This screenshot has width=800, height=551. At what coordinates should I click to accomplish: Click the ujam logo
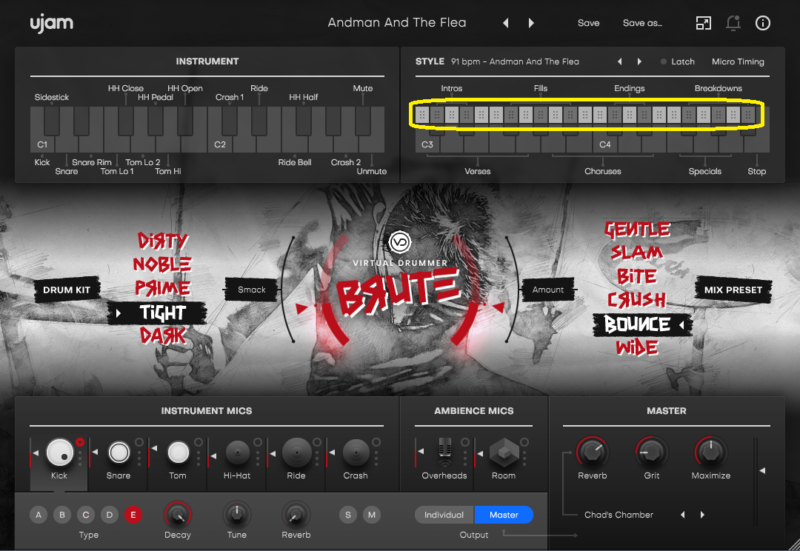pos(51,23)
